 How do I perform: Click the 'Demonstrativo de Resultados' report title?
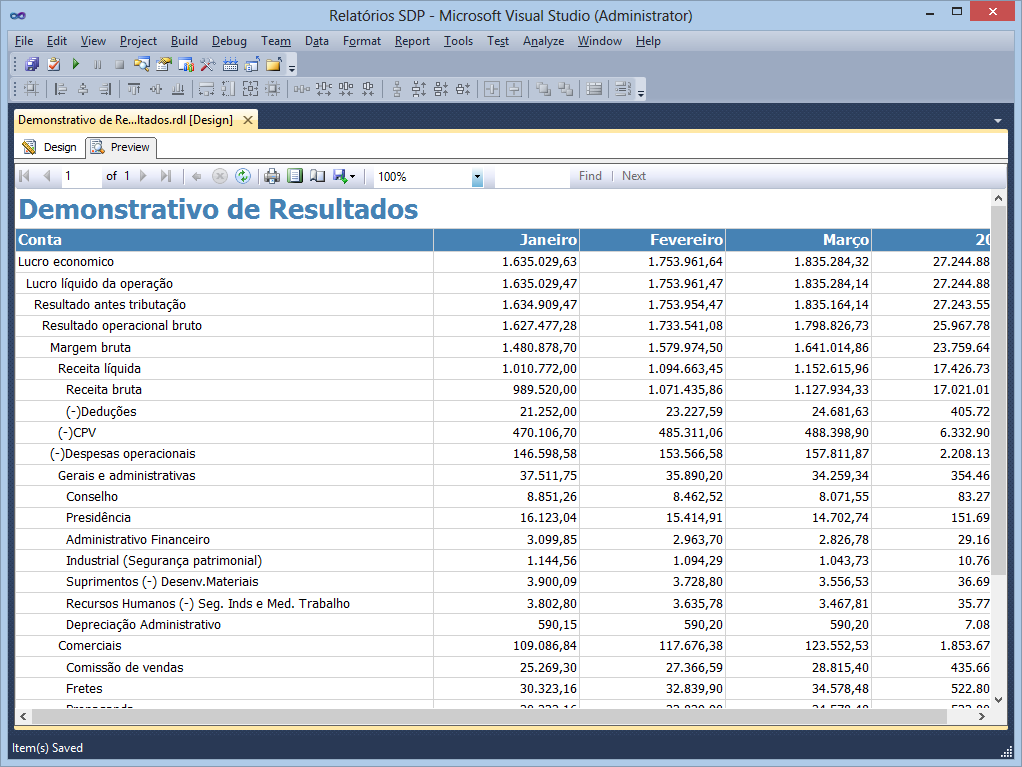click(x=218, y=209)
